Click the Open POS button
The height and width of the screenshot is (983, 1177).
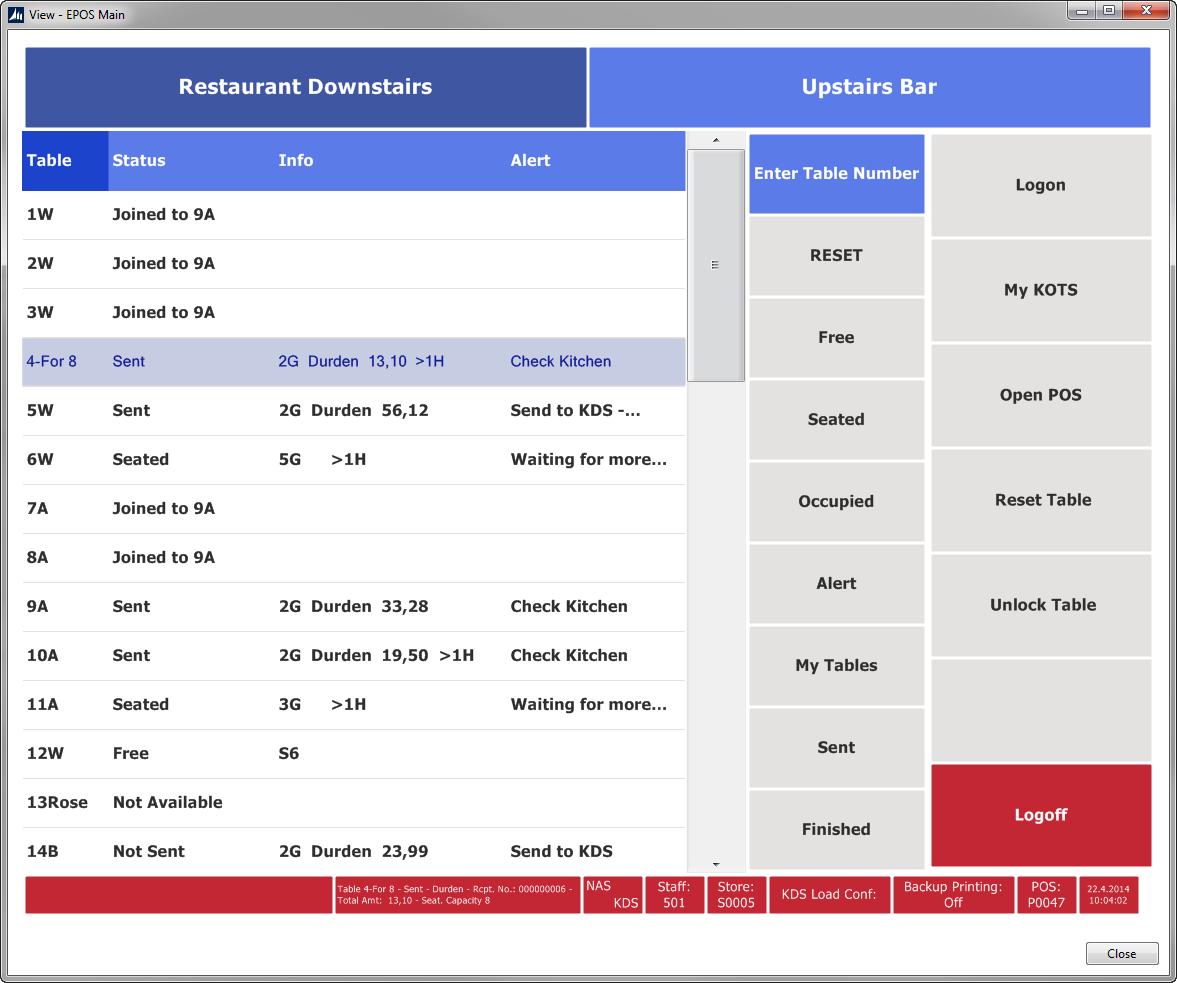point(1040,396)
